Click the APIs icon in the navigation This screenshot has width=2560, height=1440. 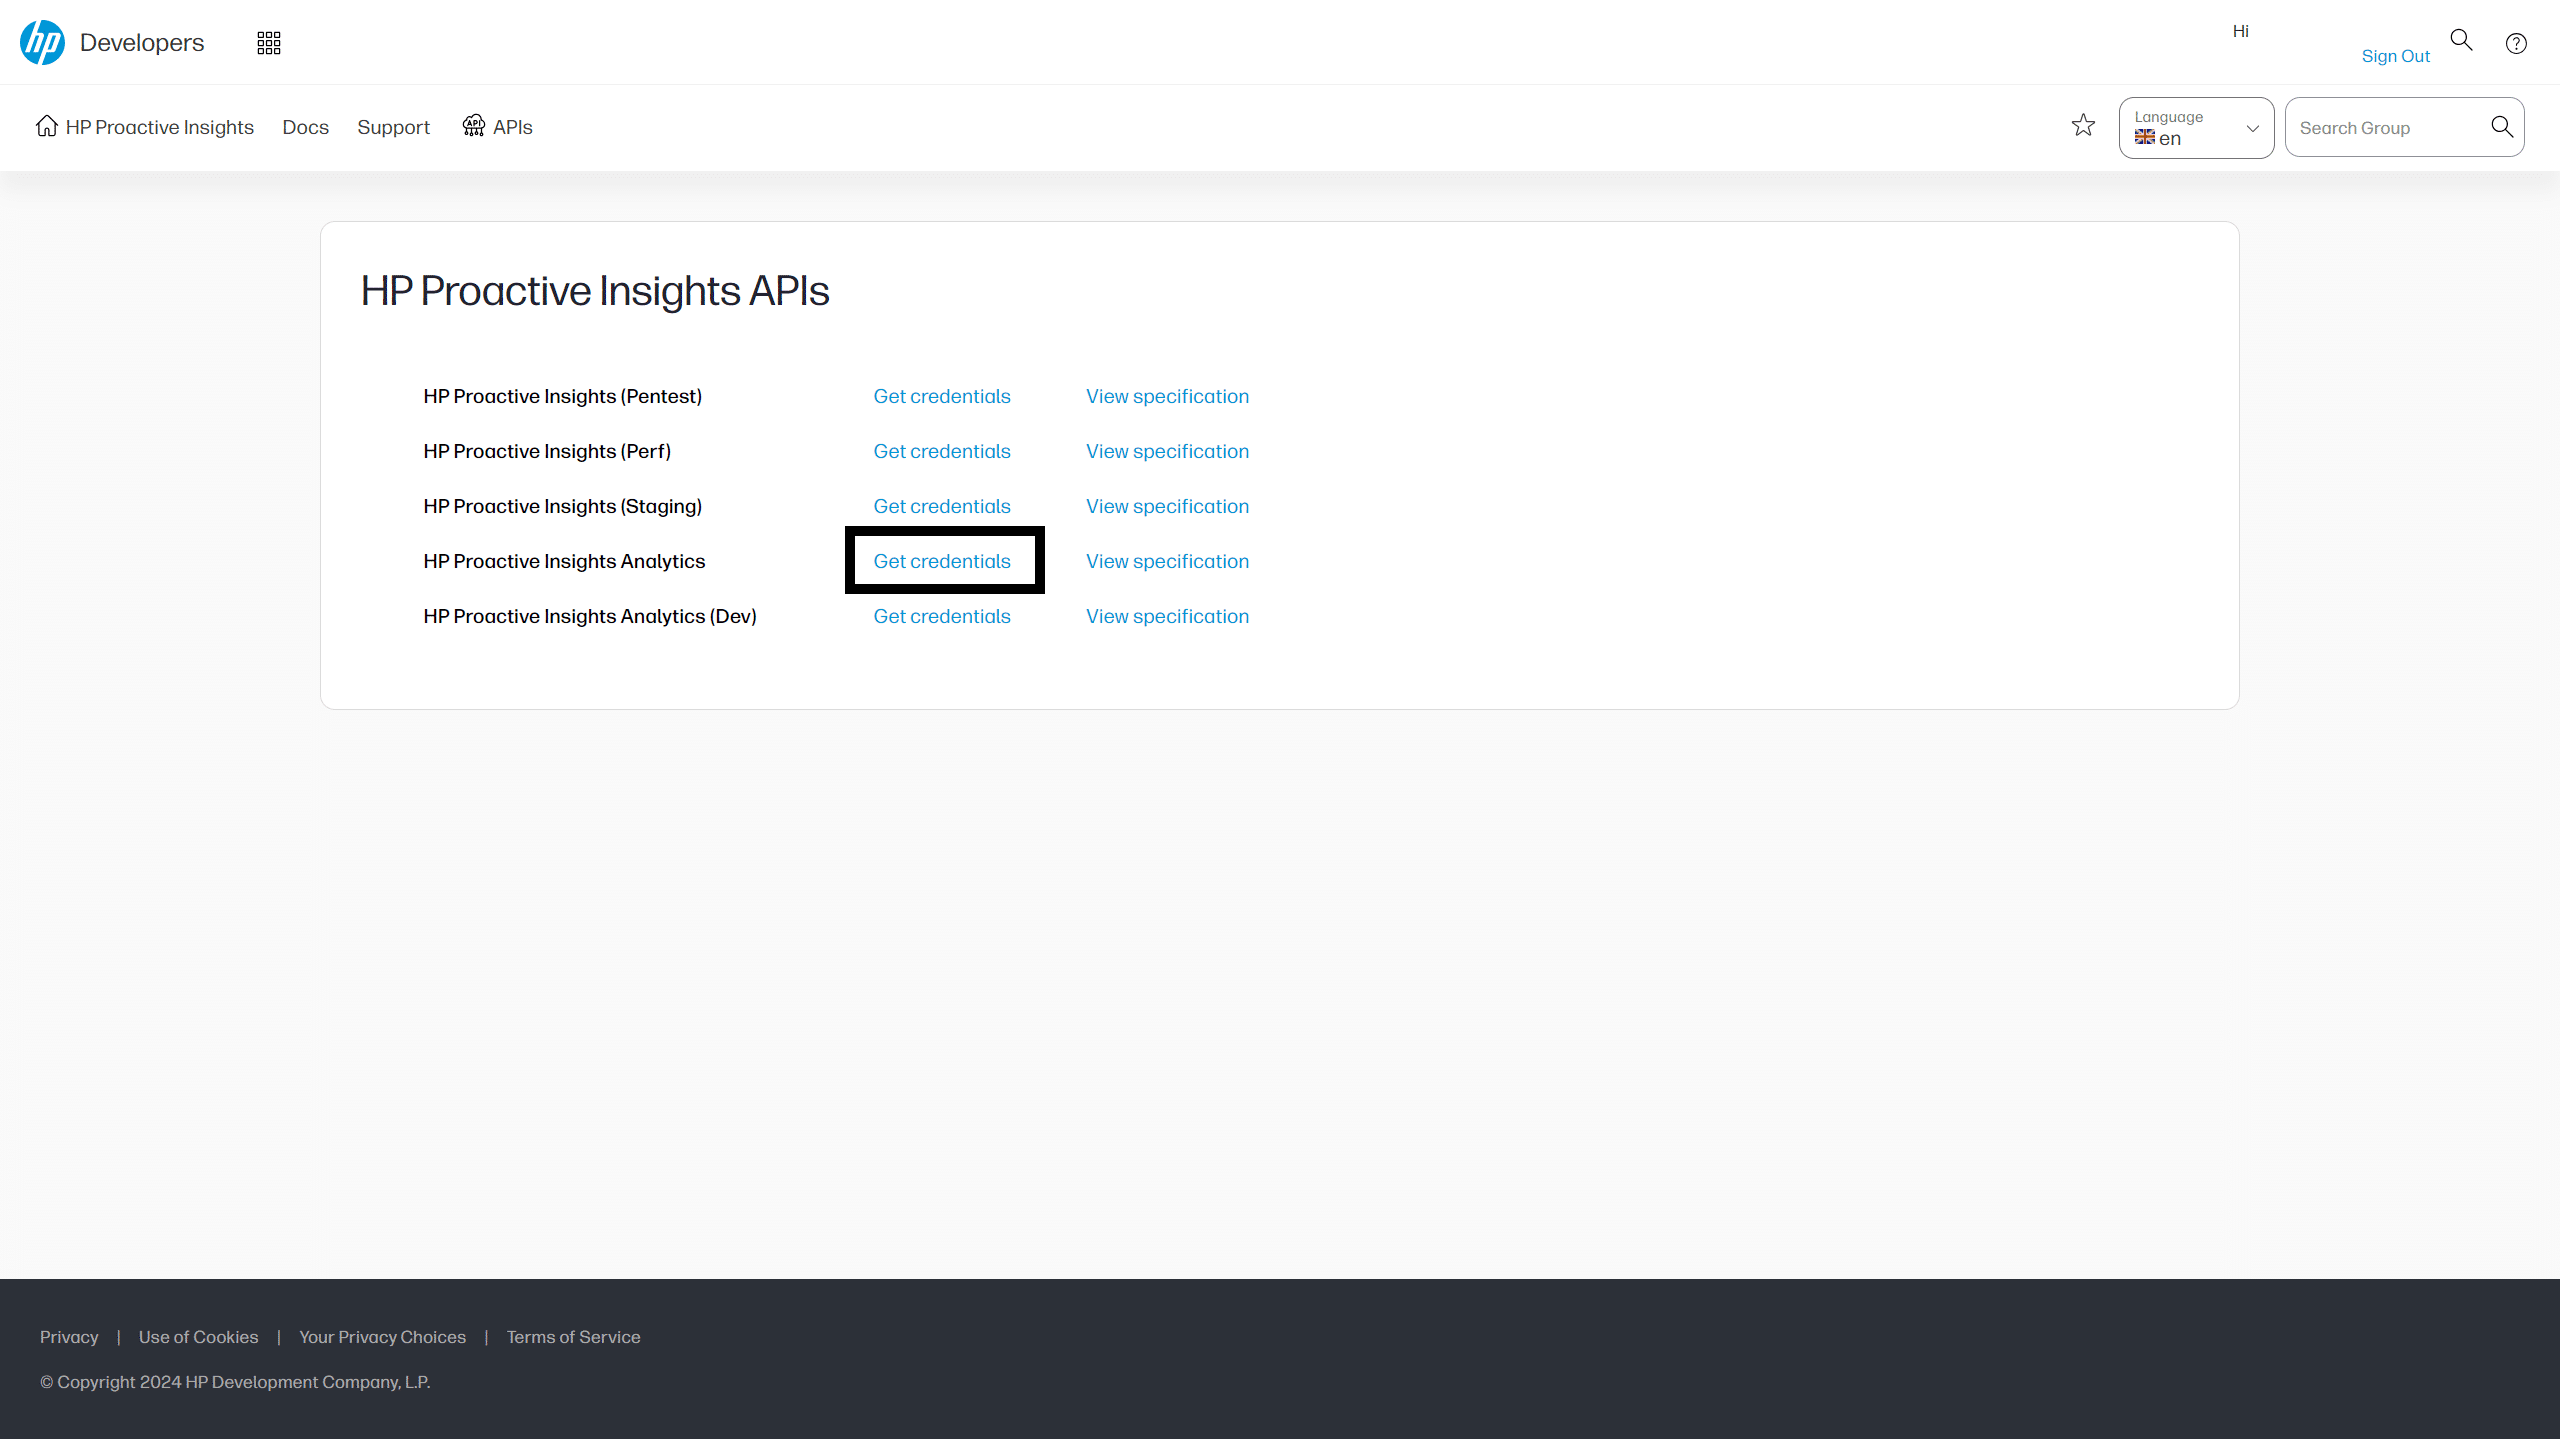tap(474, 126)
